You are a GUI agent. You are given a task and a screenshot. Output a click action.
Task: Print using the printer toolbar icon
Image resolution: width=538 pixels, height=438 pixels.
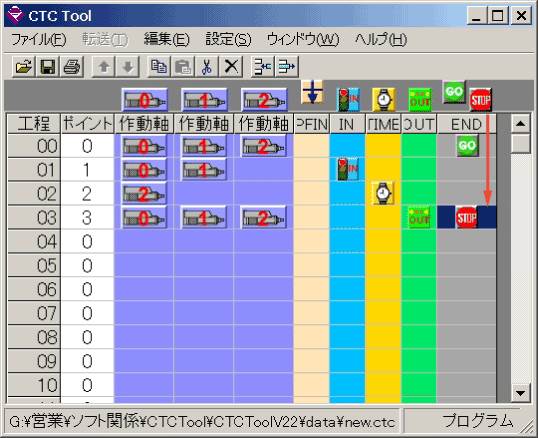click(72, 67)
